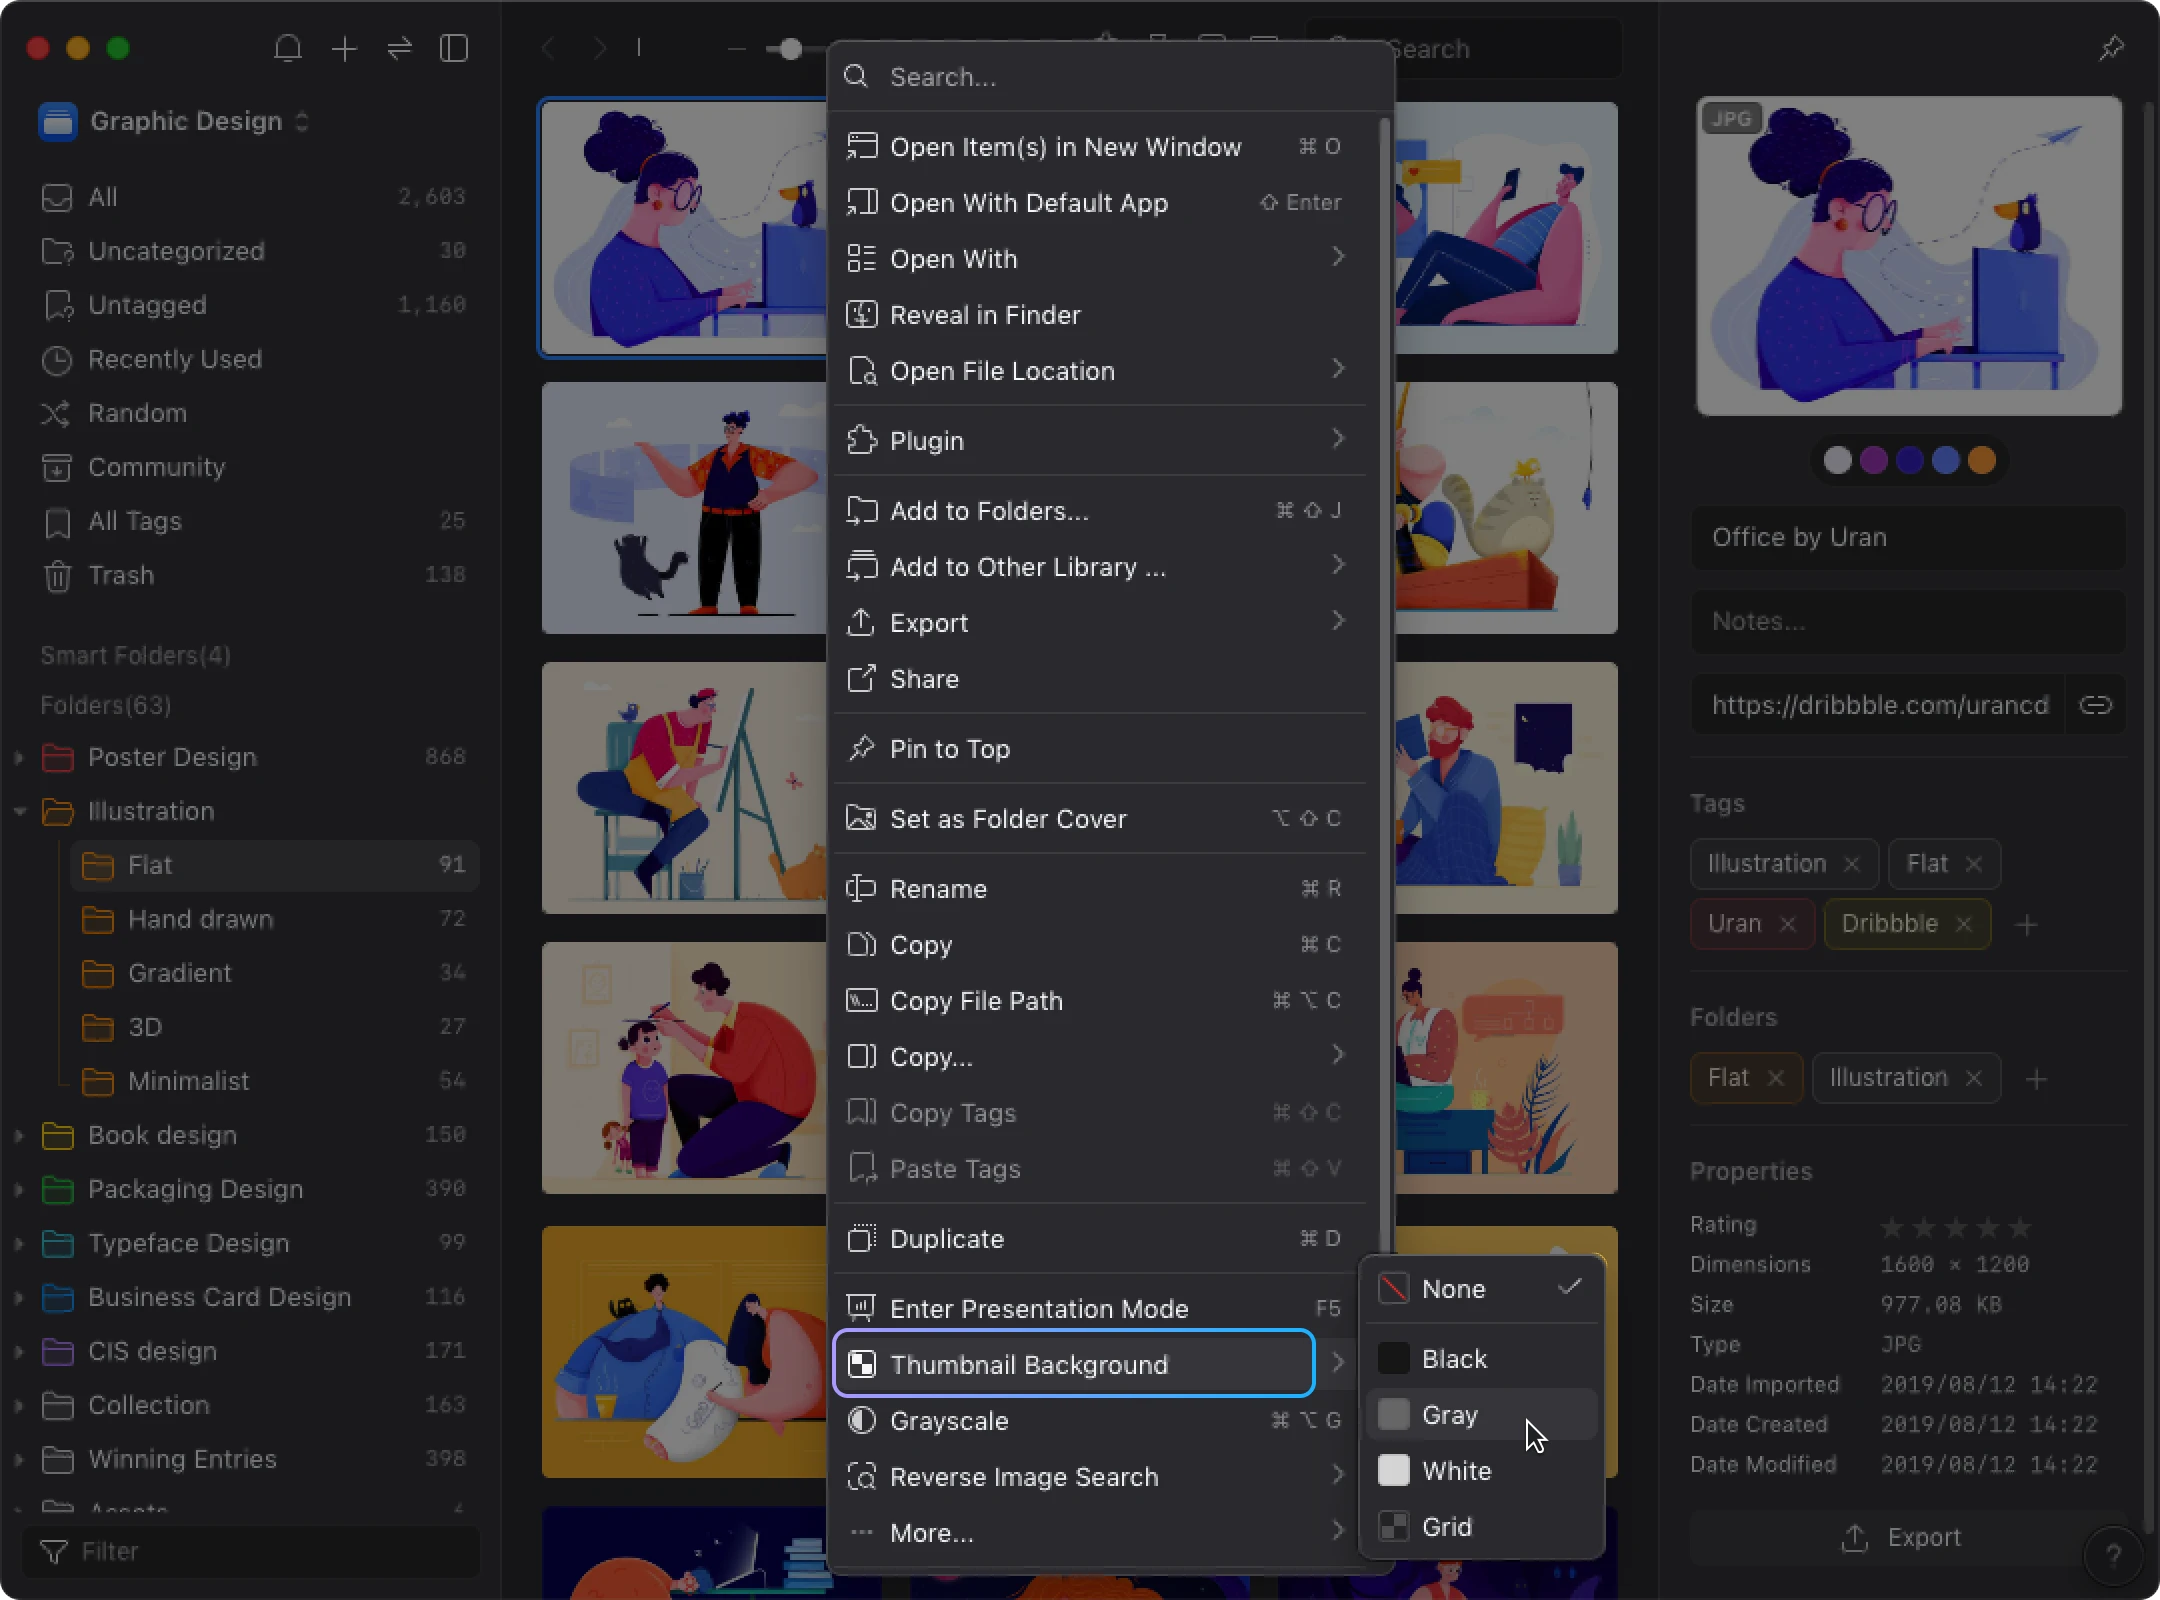The height and width of the screenshot is (1600, 2160).
Task: Click the Grayscale half-circle icon
Action: point(861,1421)
